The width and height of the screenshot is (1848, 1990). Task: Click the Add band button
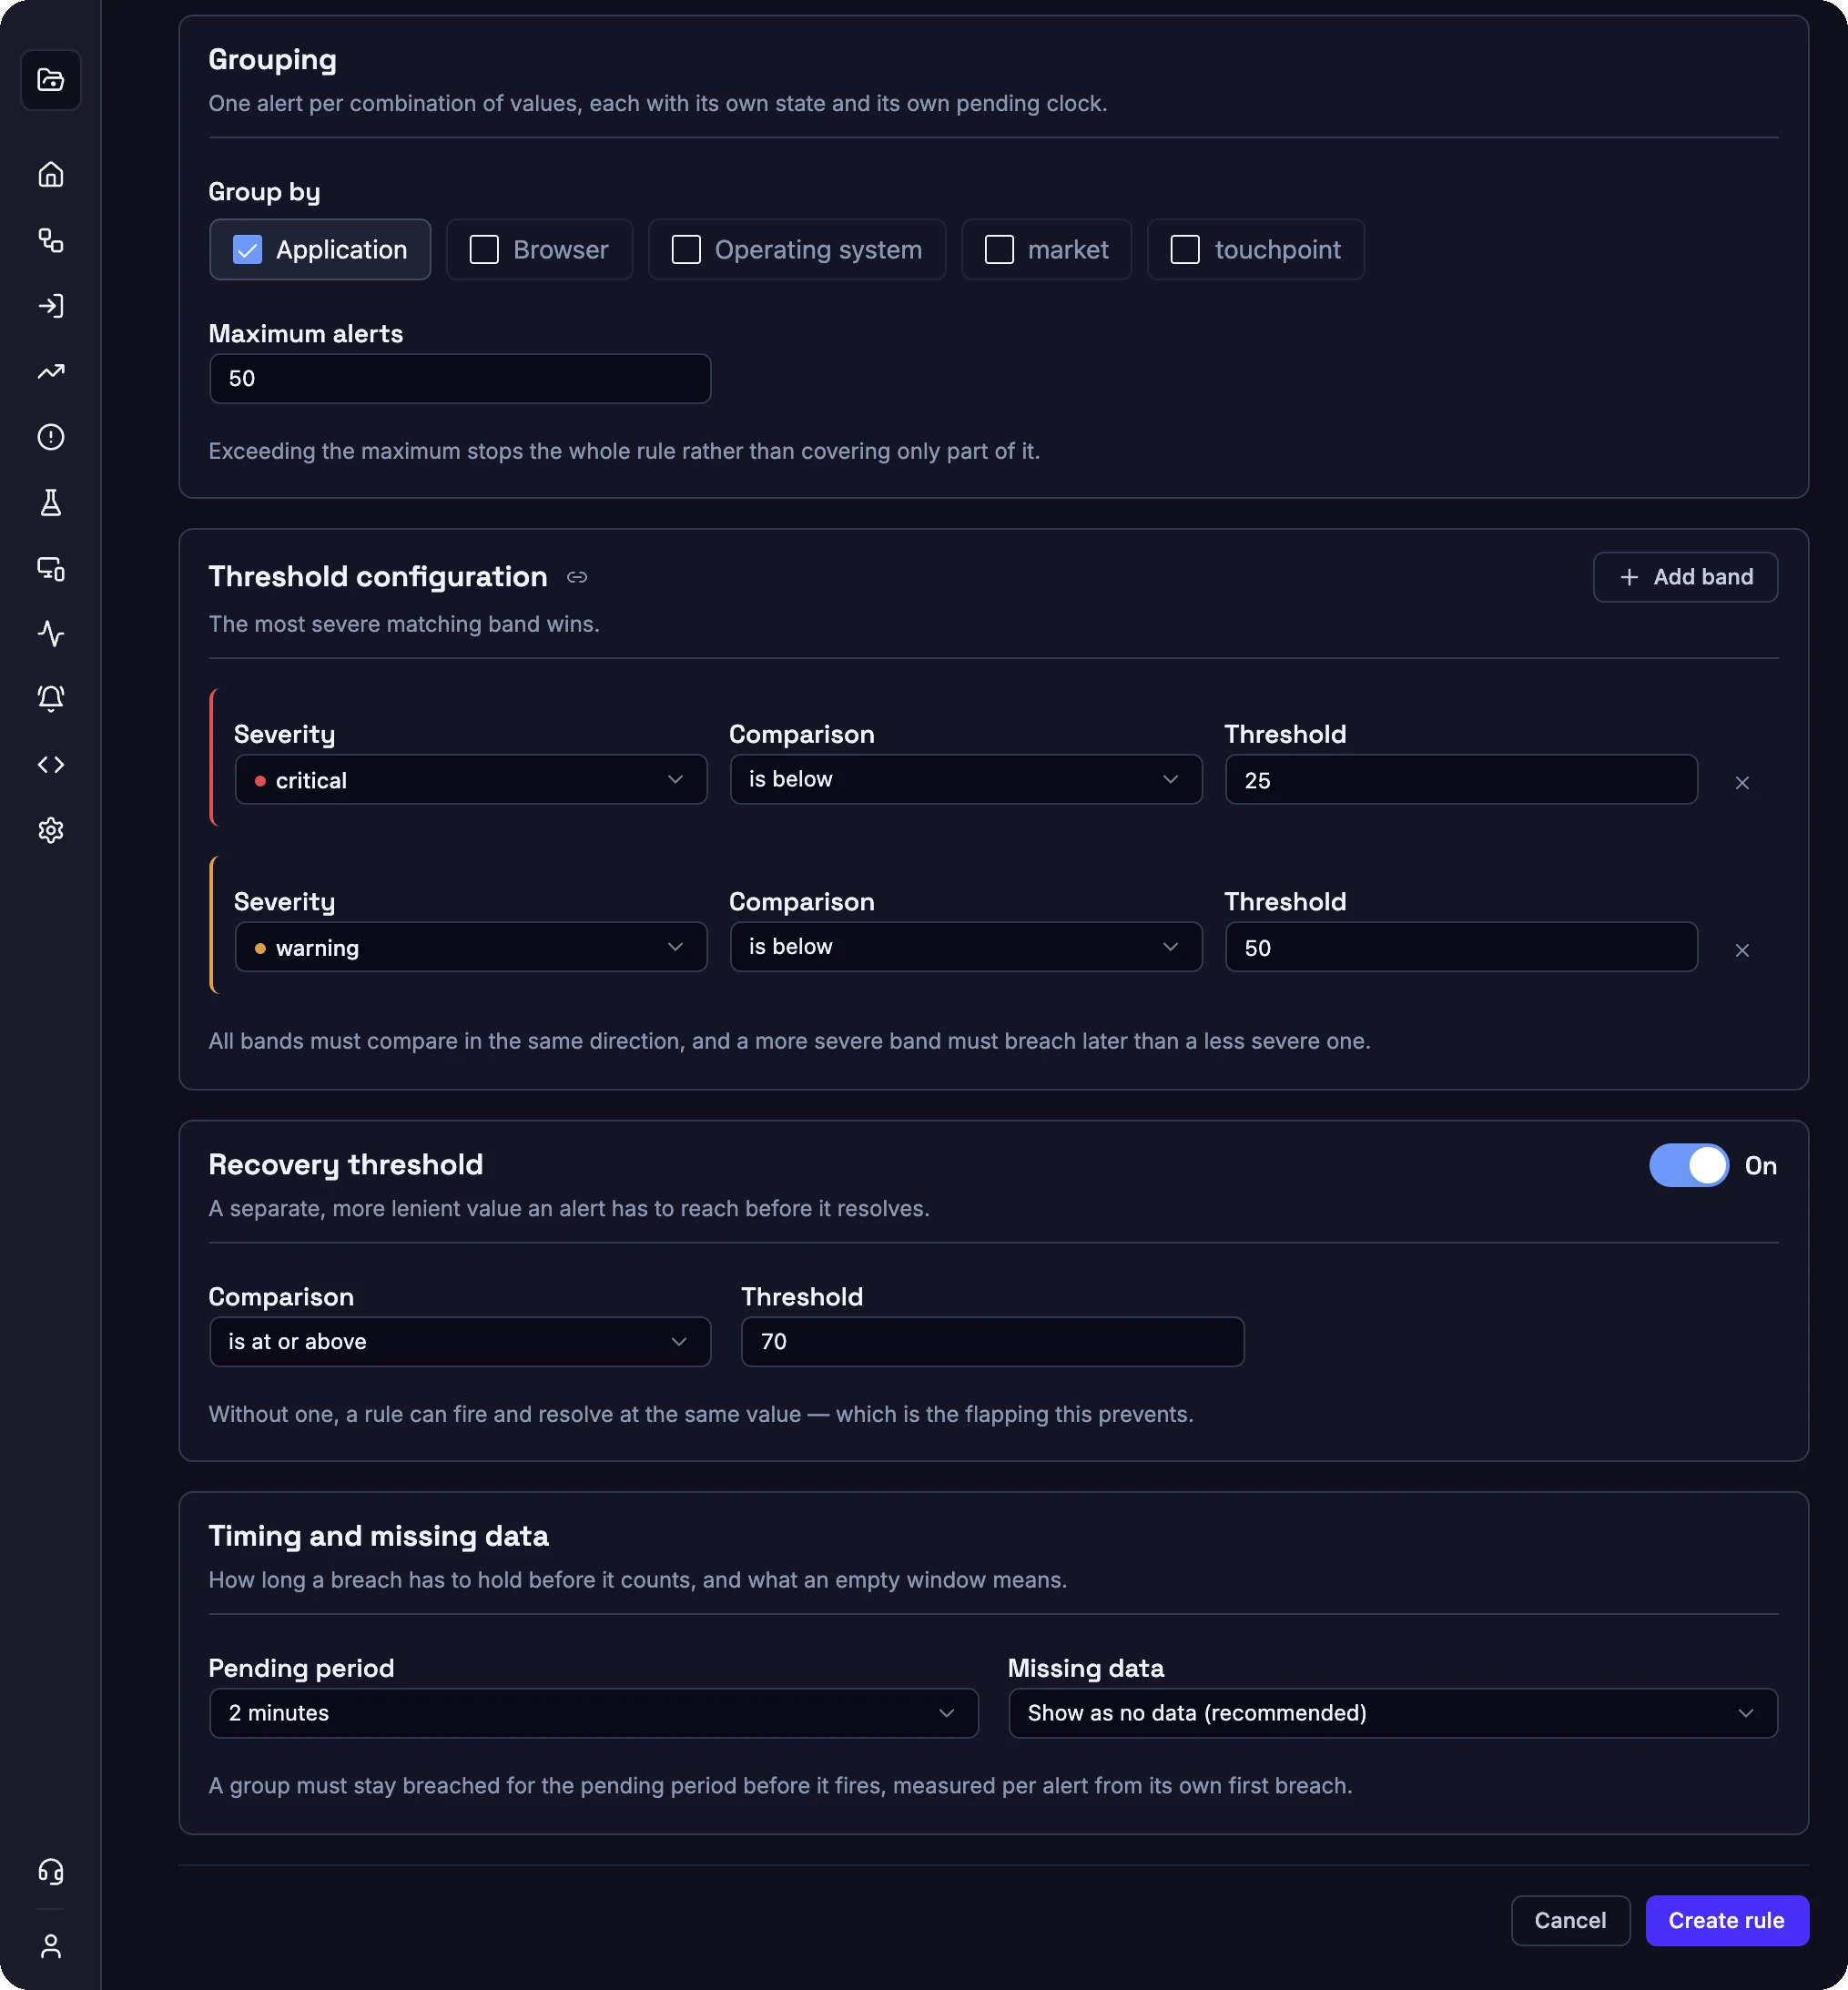1685,577
